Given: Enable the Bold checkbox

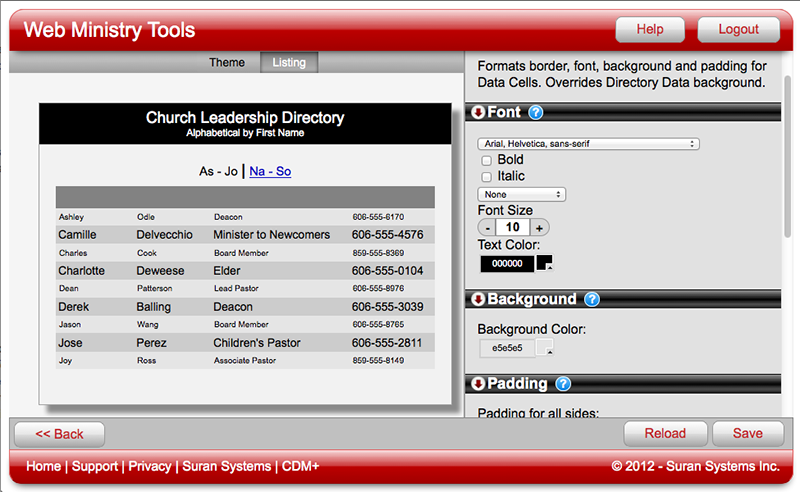Looking at the screenshot, I should coord(487,160).
